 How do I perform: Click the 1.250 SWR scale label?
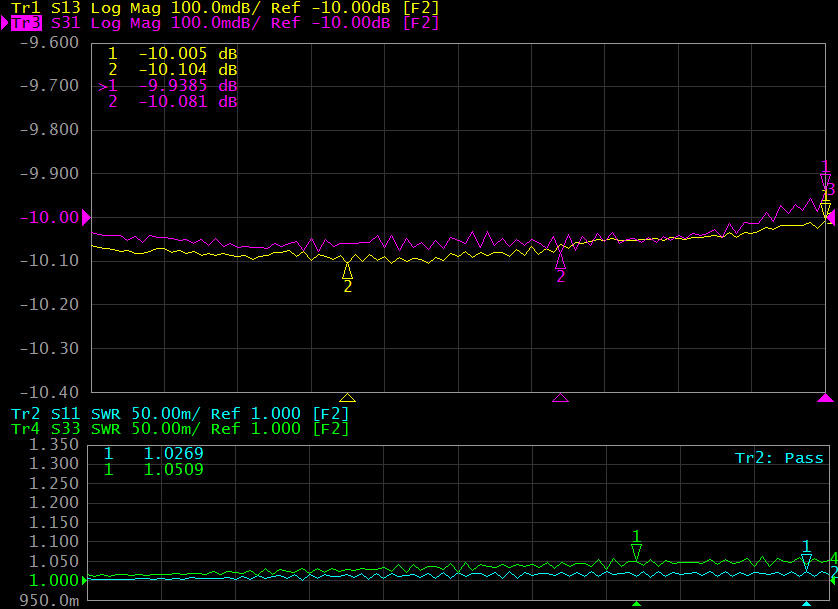53,483
